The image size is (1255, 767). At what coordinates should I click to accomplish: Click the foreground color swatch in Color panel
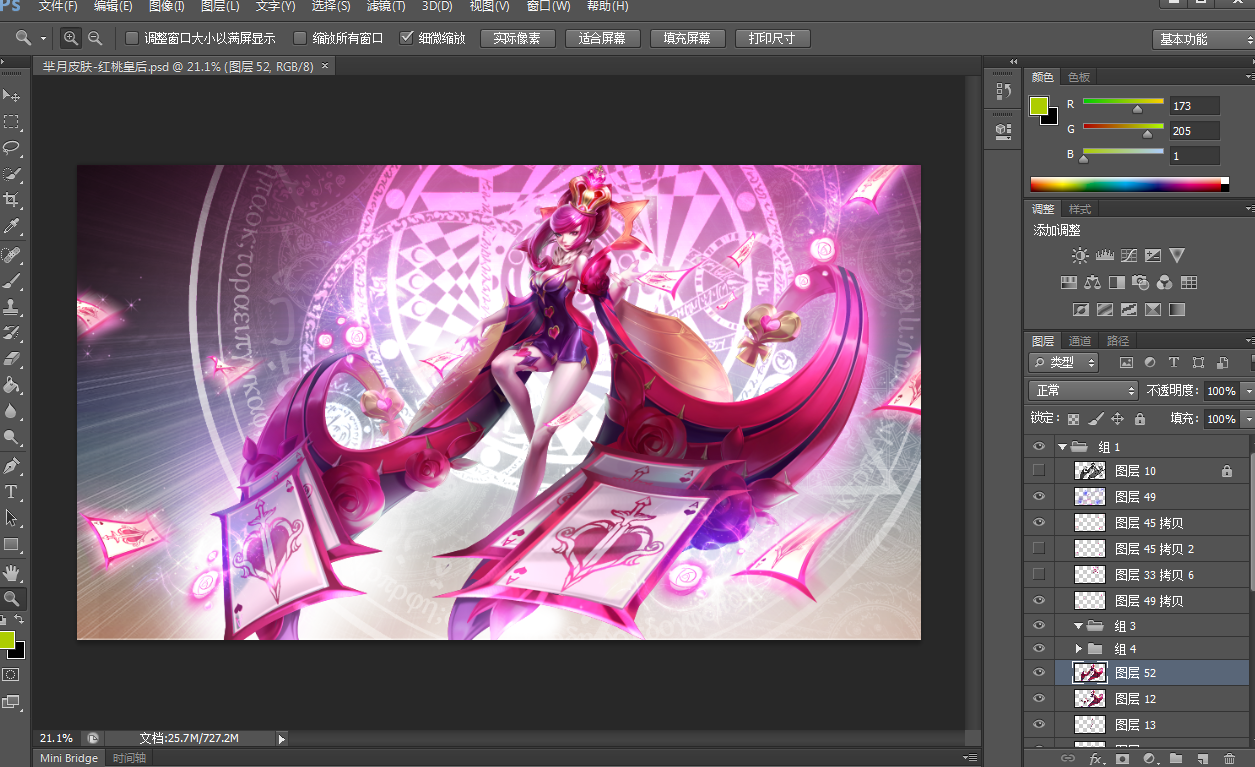[x=1039, y=105]
